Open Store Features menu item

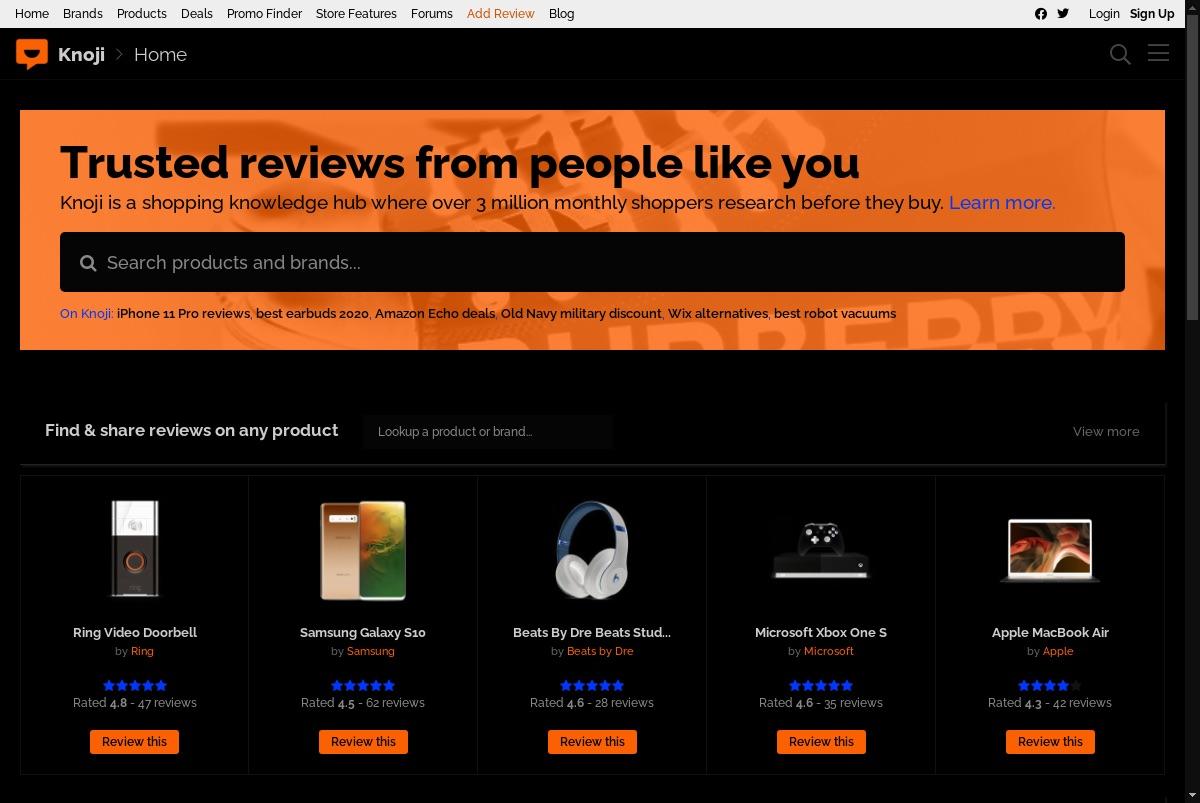[356, 14]
